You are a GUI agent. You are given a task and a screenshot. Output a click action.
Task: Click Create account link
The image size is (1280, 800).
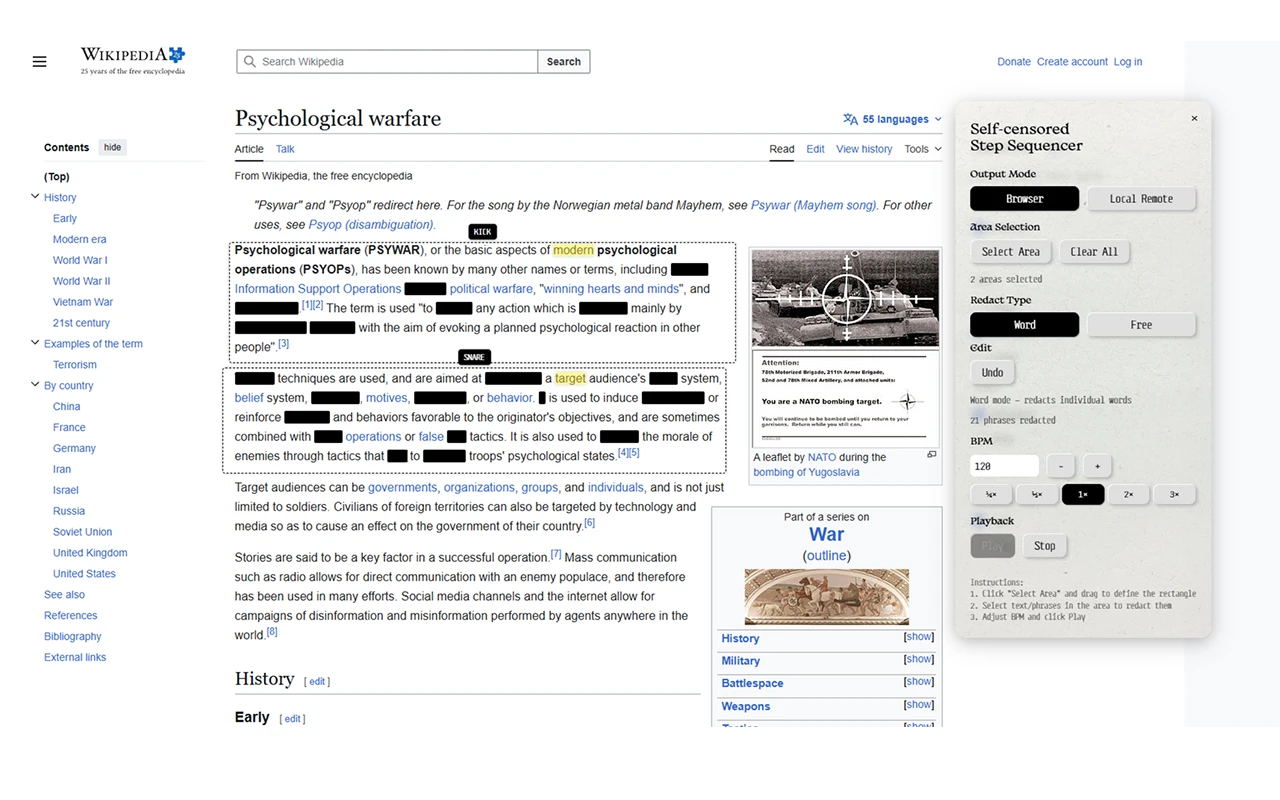(1072, 62)
